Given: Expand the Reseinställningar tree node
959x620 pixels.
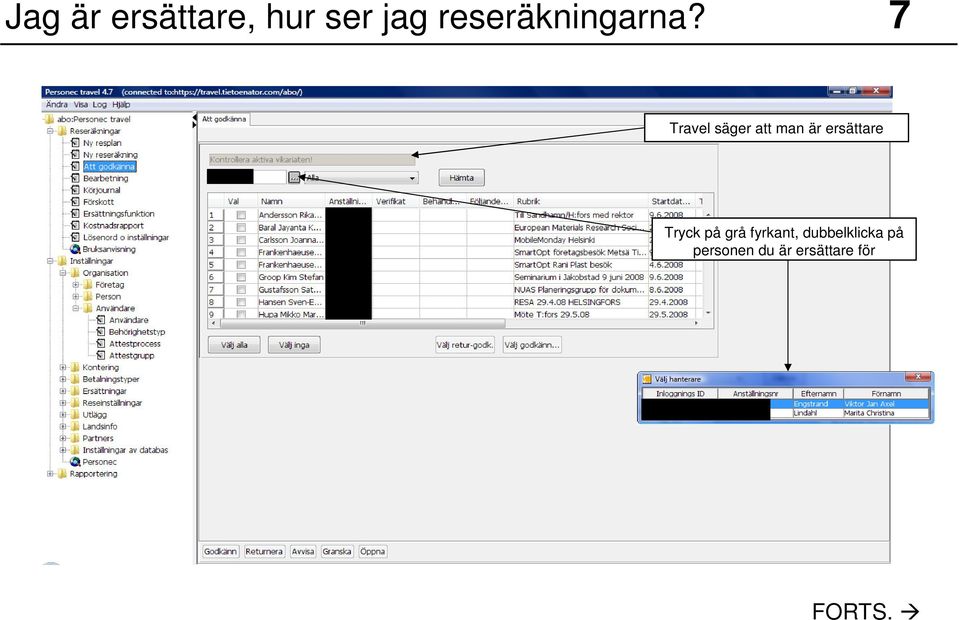Looking at the screenshot, I should point(63,403).
